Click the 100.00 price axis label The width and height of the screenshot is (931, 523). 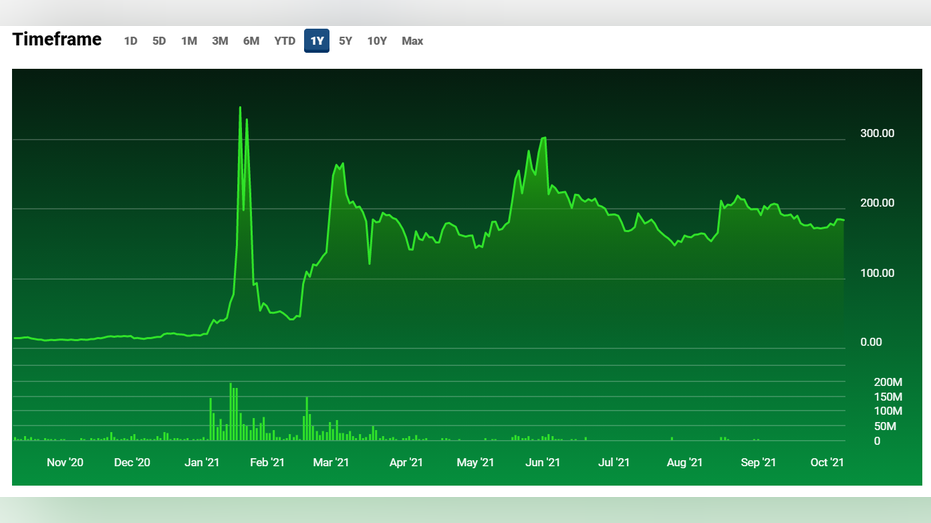click(x=877, y=273)
